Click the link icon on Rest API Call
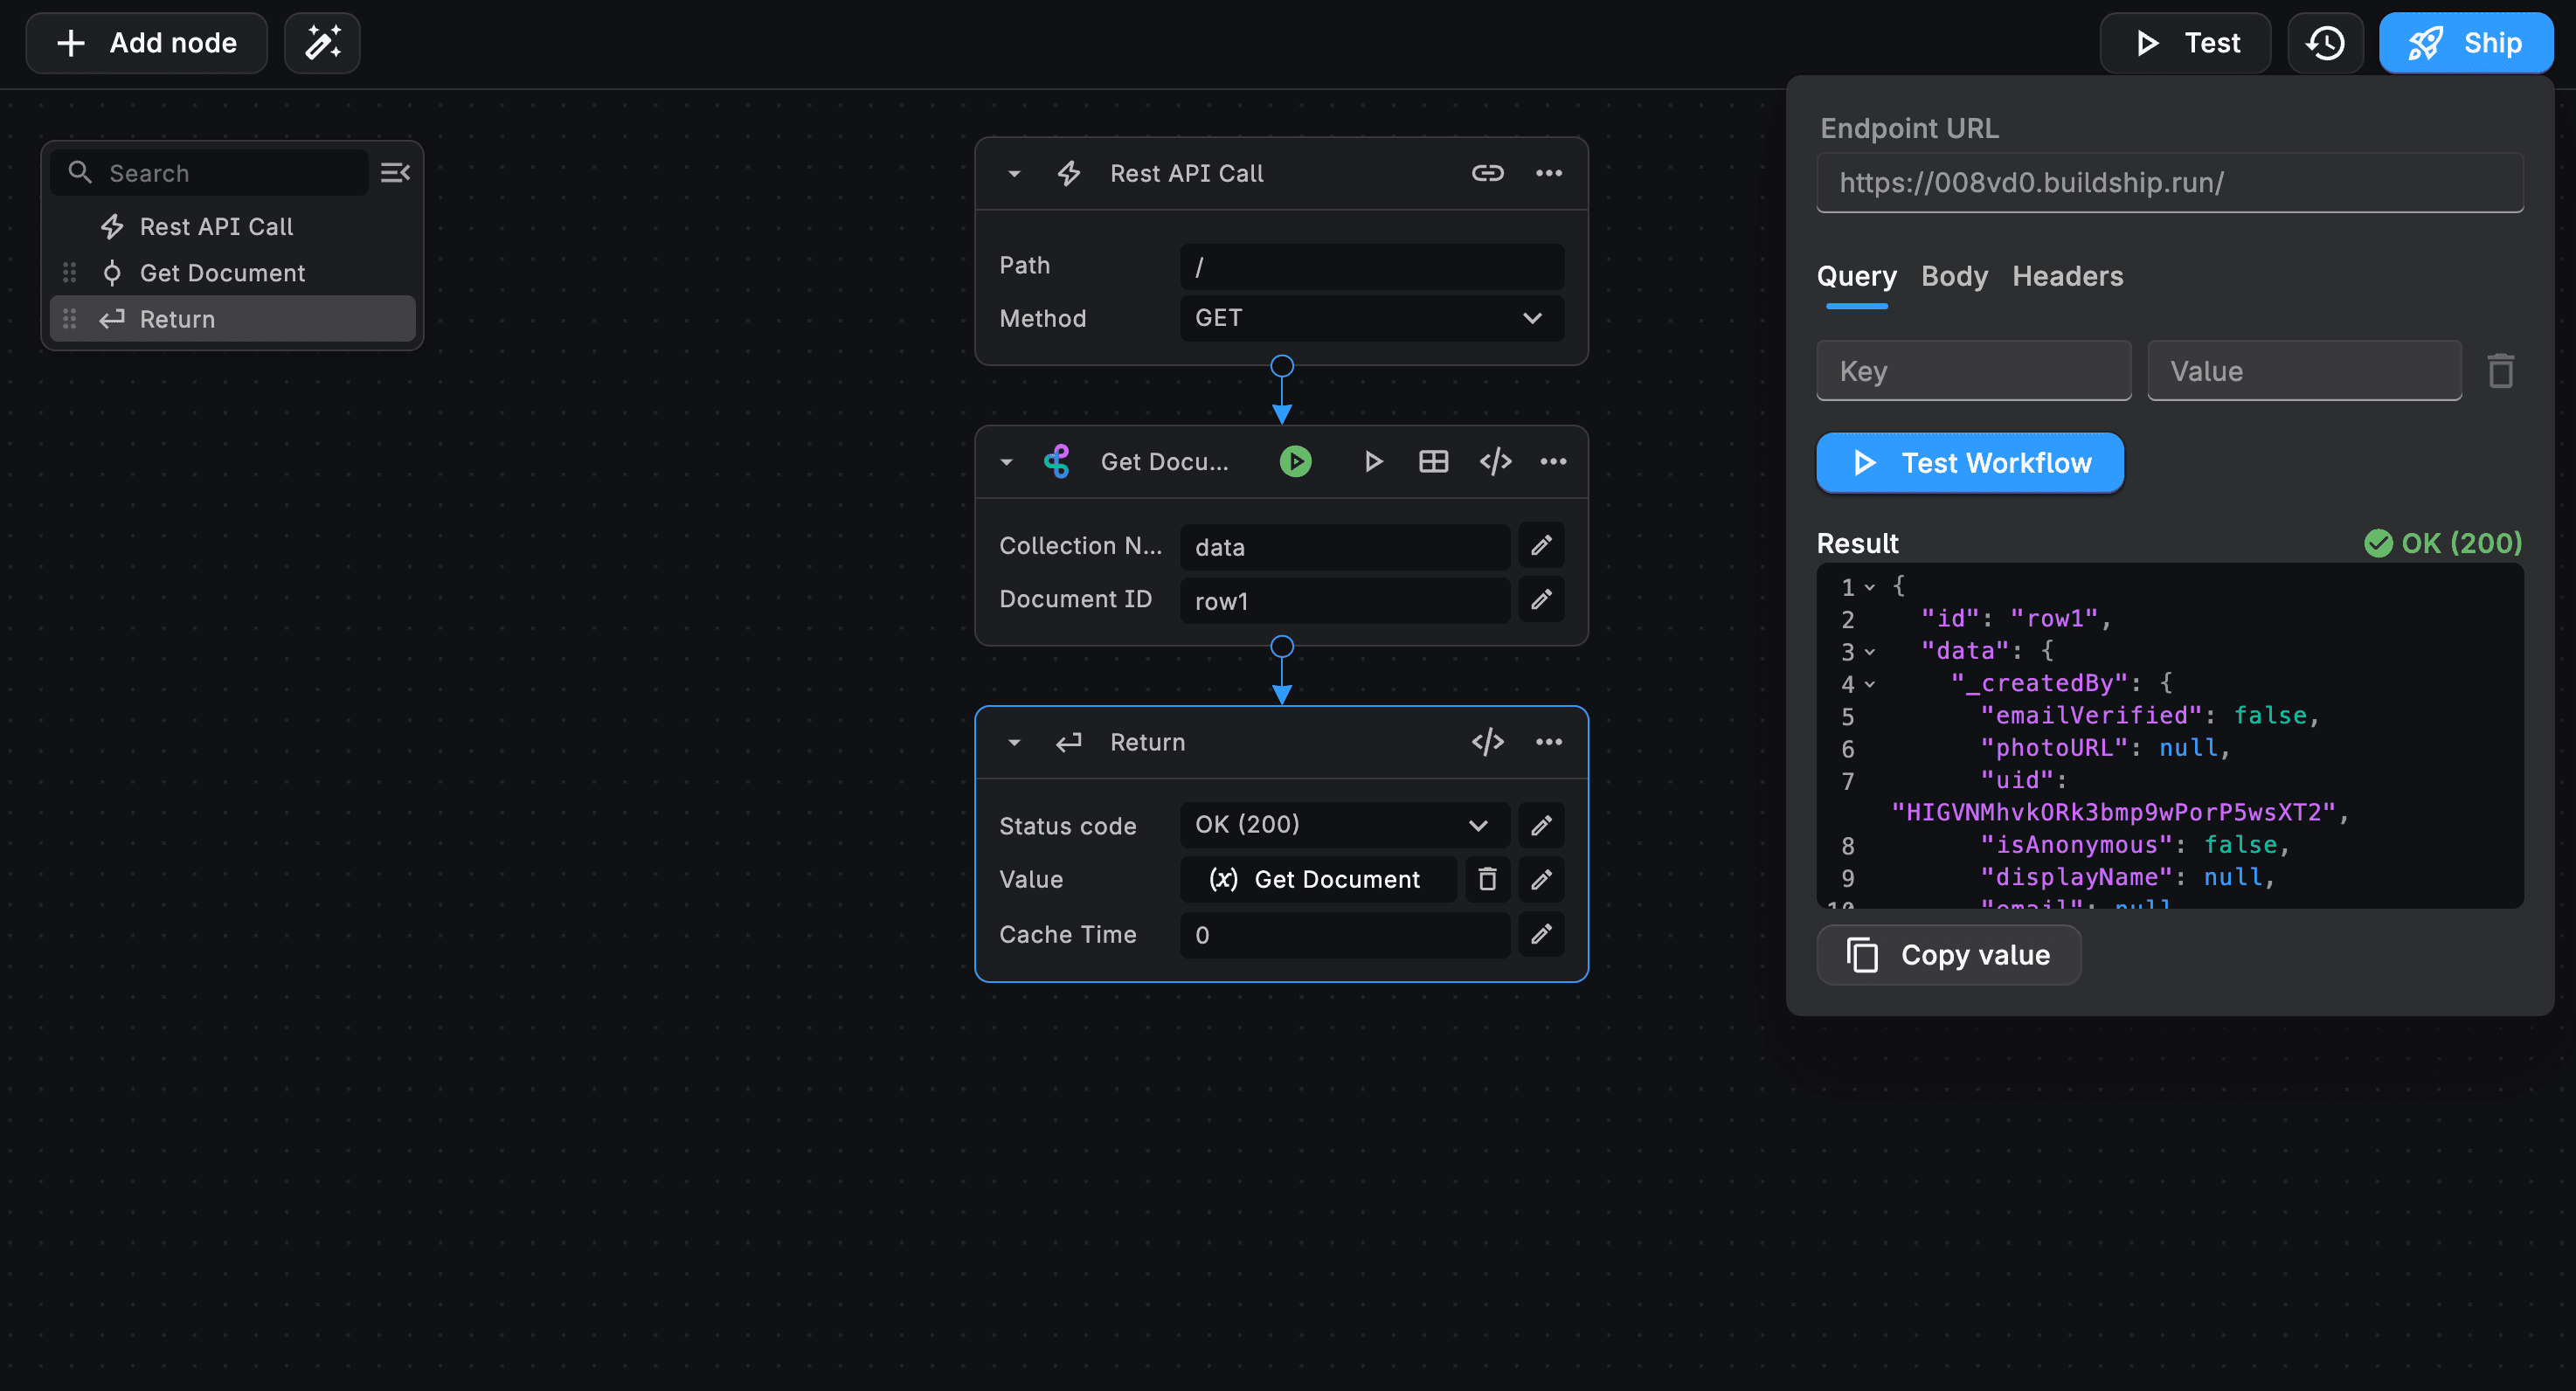The image size is (2576, 1391). tap(1487, 173)
